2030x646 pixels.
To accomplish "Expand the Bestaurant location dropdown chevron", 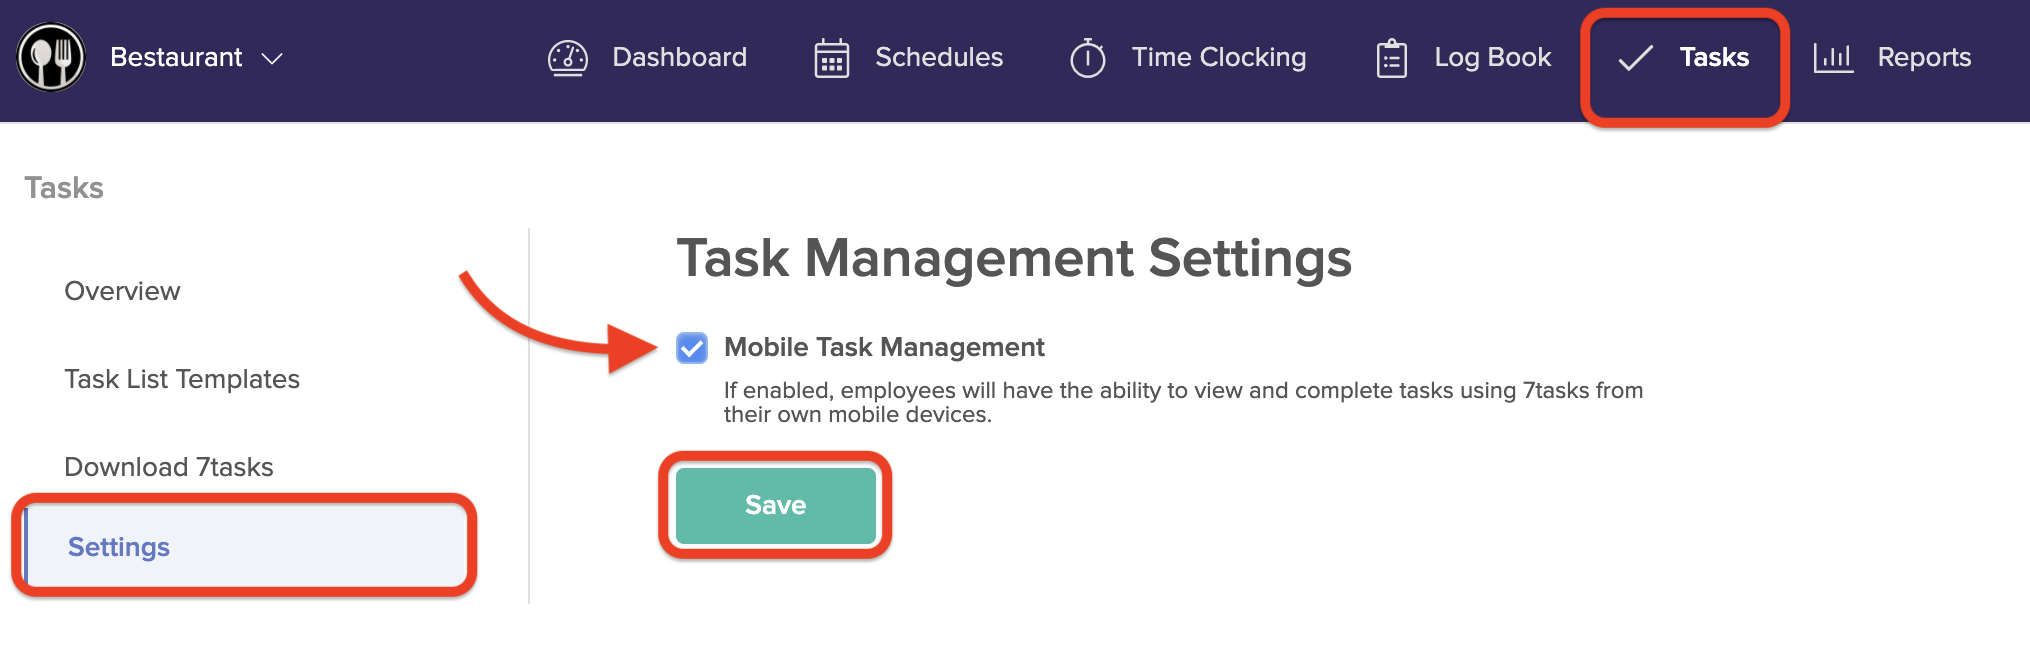I will 272,59.
